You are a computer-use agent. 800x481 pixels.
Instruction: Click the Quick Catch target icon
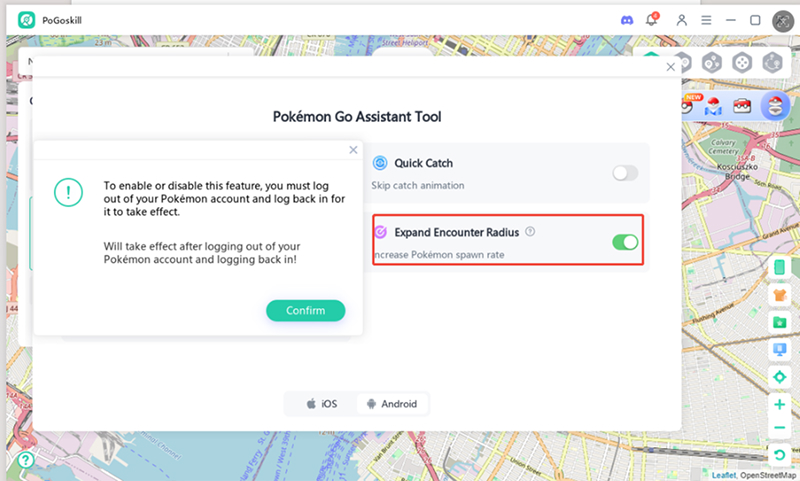click(380, 163)
